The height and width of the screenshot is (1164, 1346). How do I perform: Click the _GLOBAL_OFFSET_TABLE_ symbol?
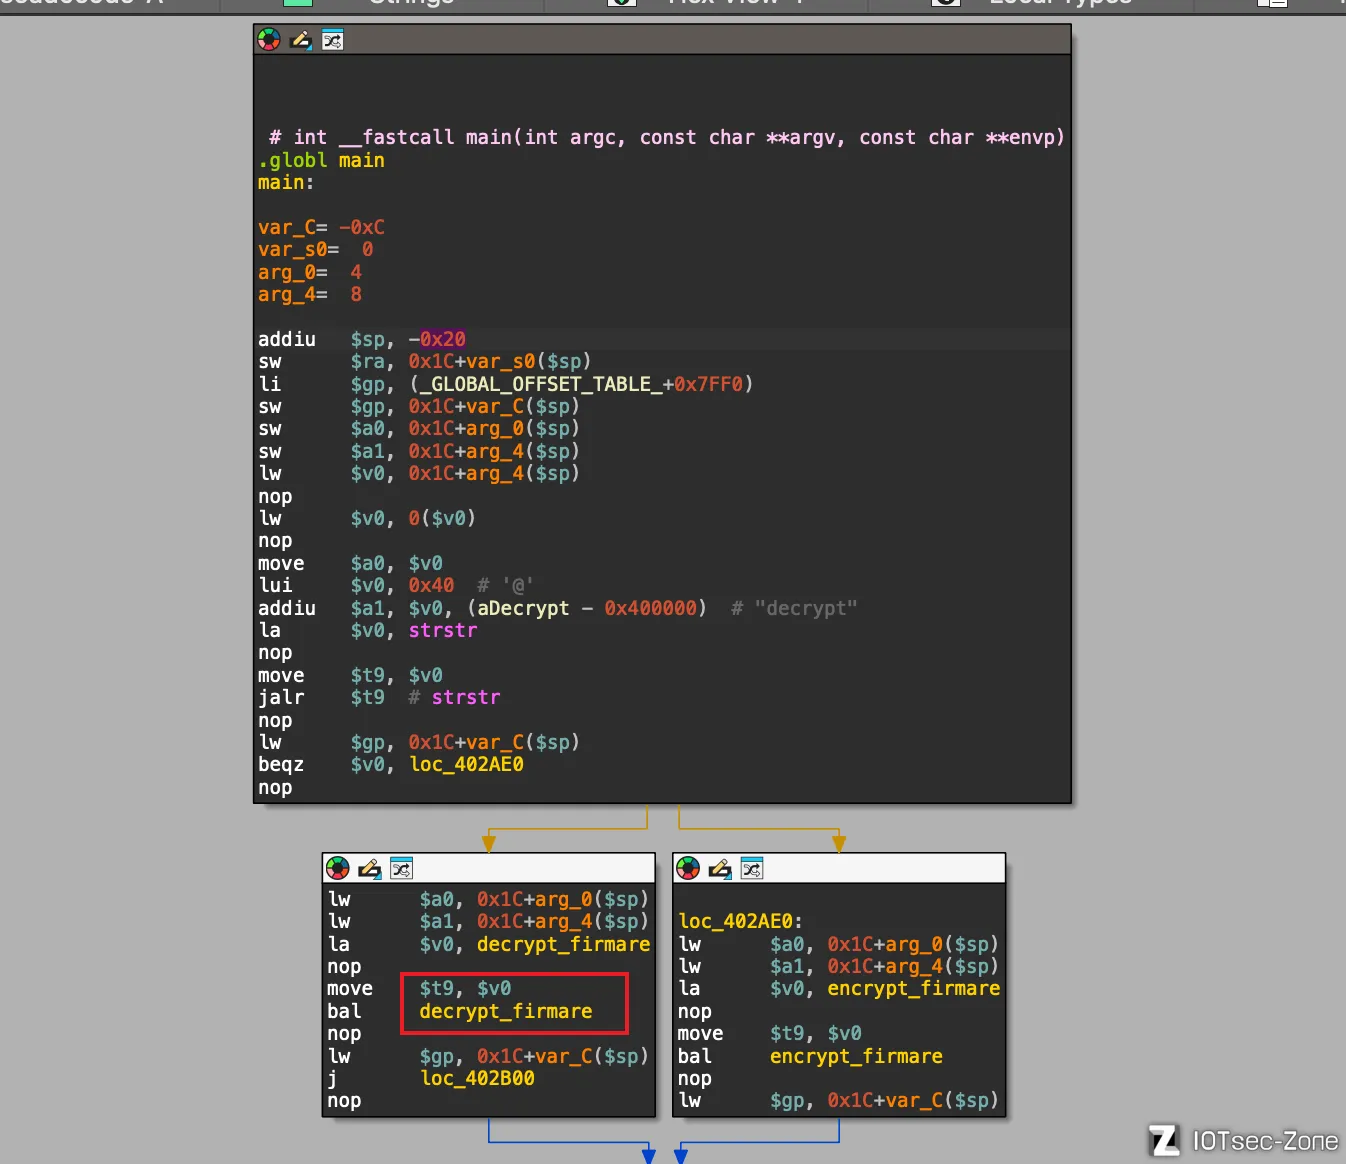click(x=540, y=384)
